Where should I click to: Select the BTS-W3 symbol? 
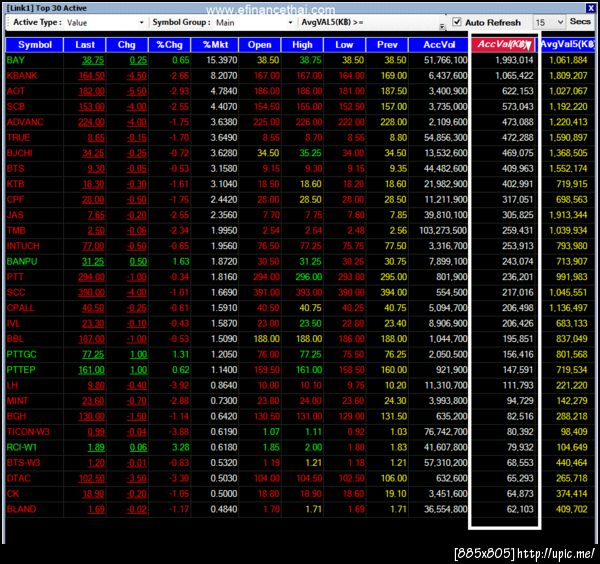coord(23,463)
